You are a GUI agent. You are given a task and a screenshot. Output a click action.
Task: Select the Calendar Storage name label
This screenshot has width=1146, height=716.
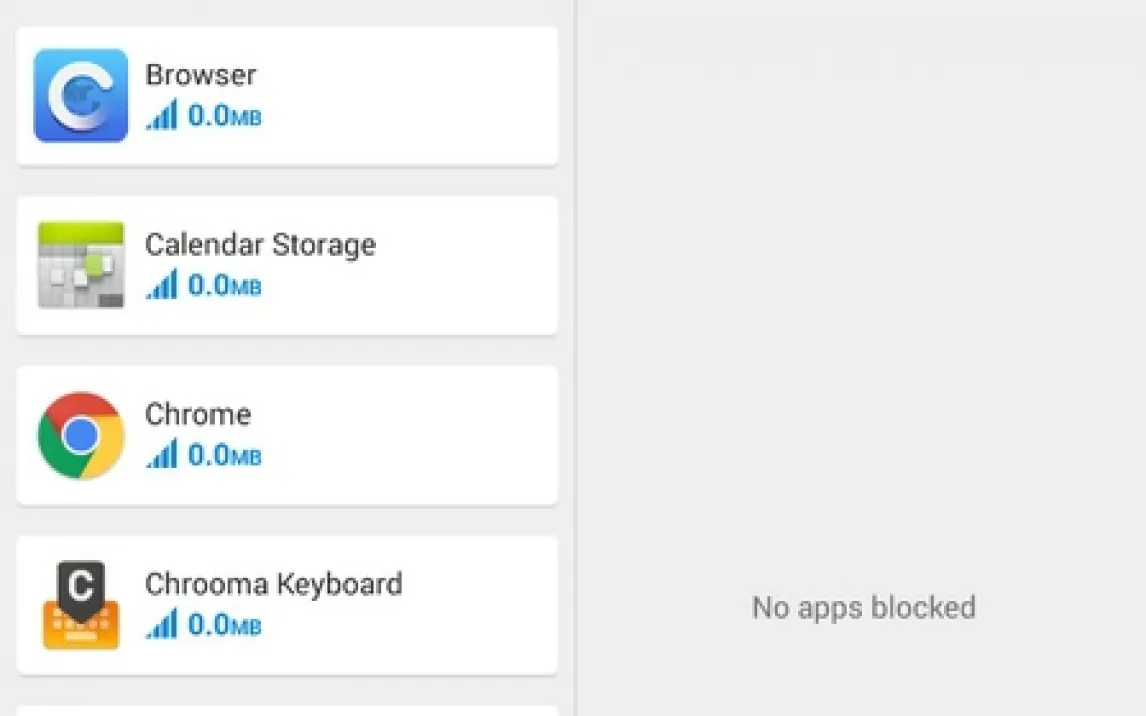(260, 245)
